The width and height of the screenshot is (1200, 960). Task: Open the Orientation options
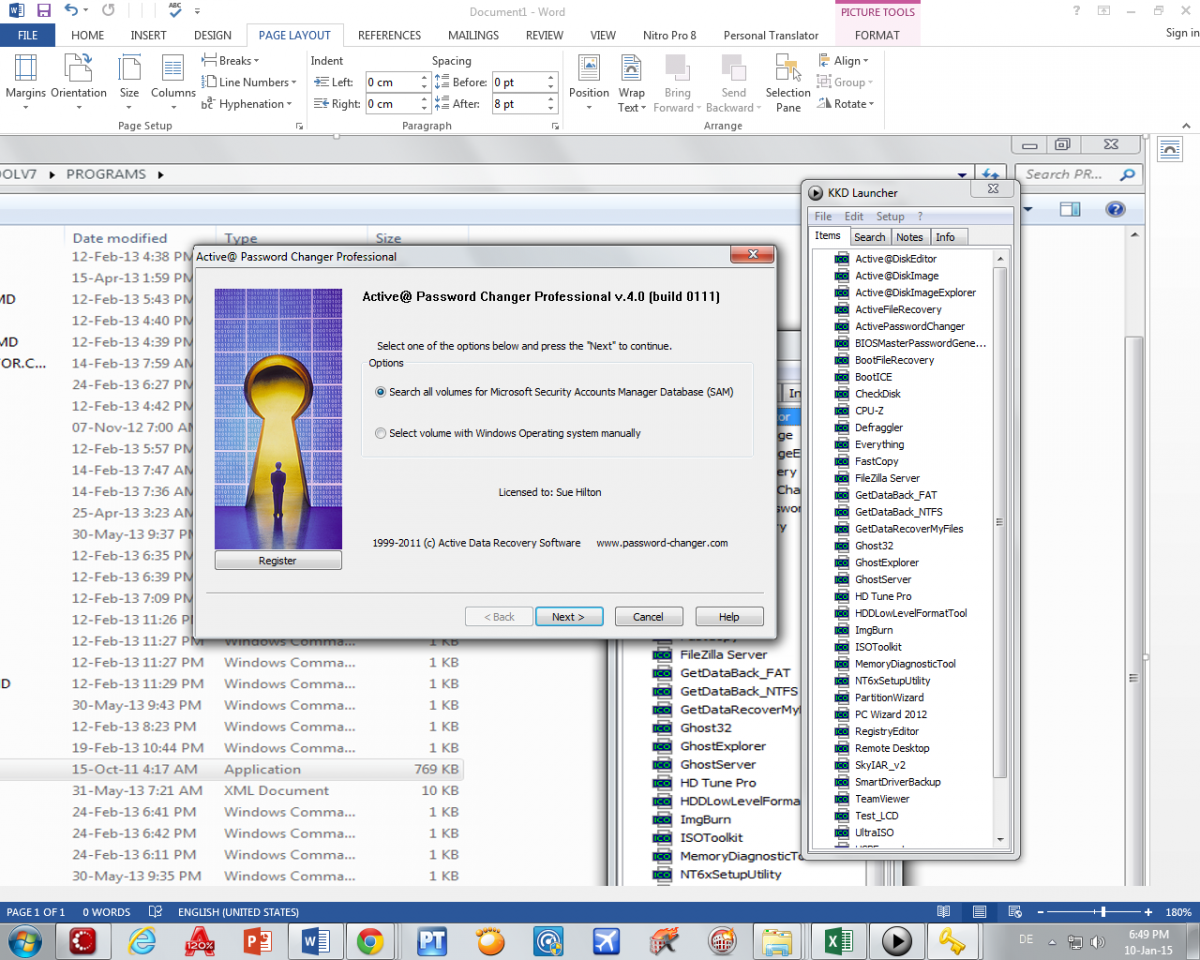[x=79, y=83]
